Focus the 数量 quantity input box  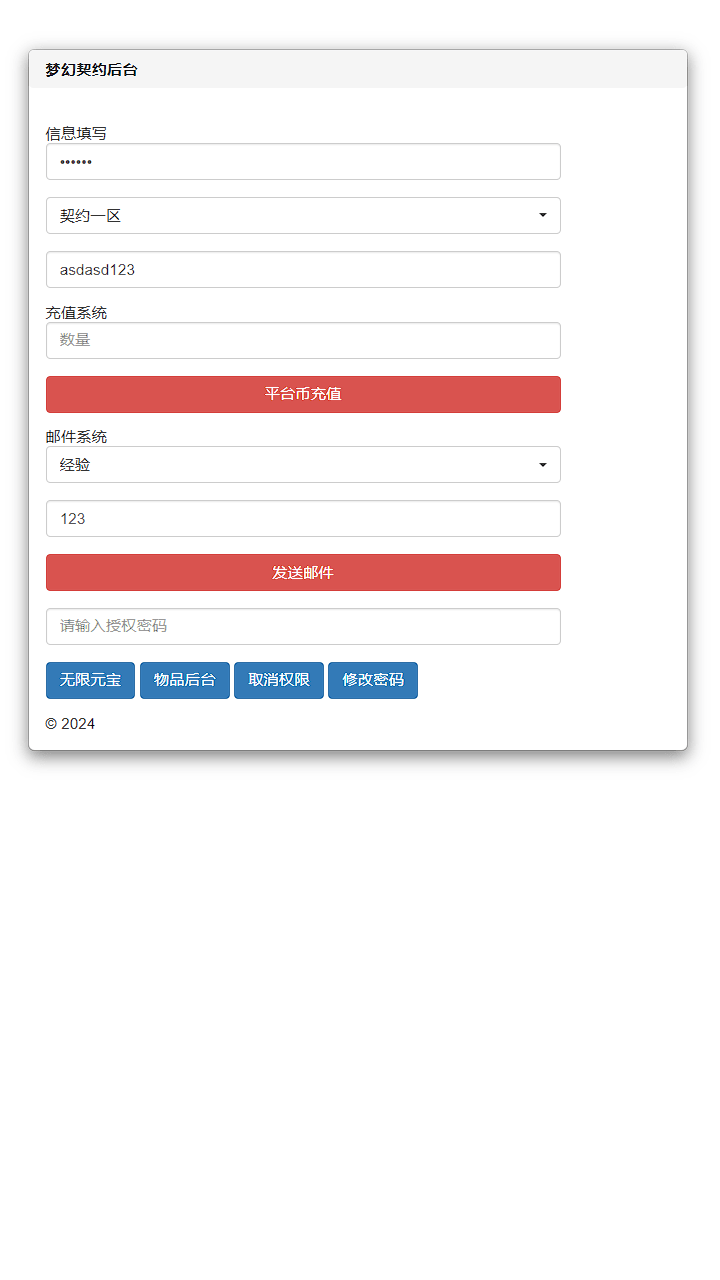pos(303,340)
